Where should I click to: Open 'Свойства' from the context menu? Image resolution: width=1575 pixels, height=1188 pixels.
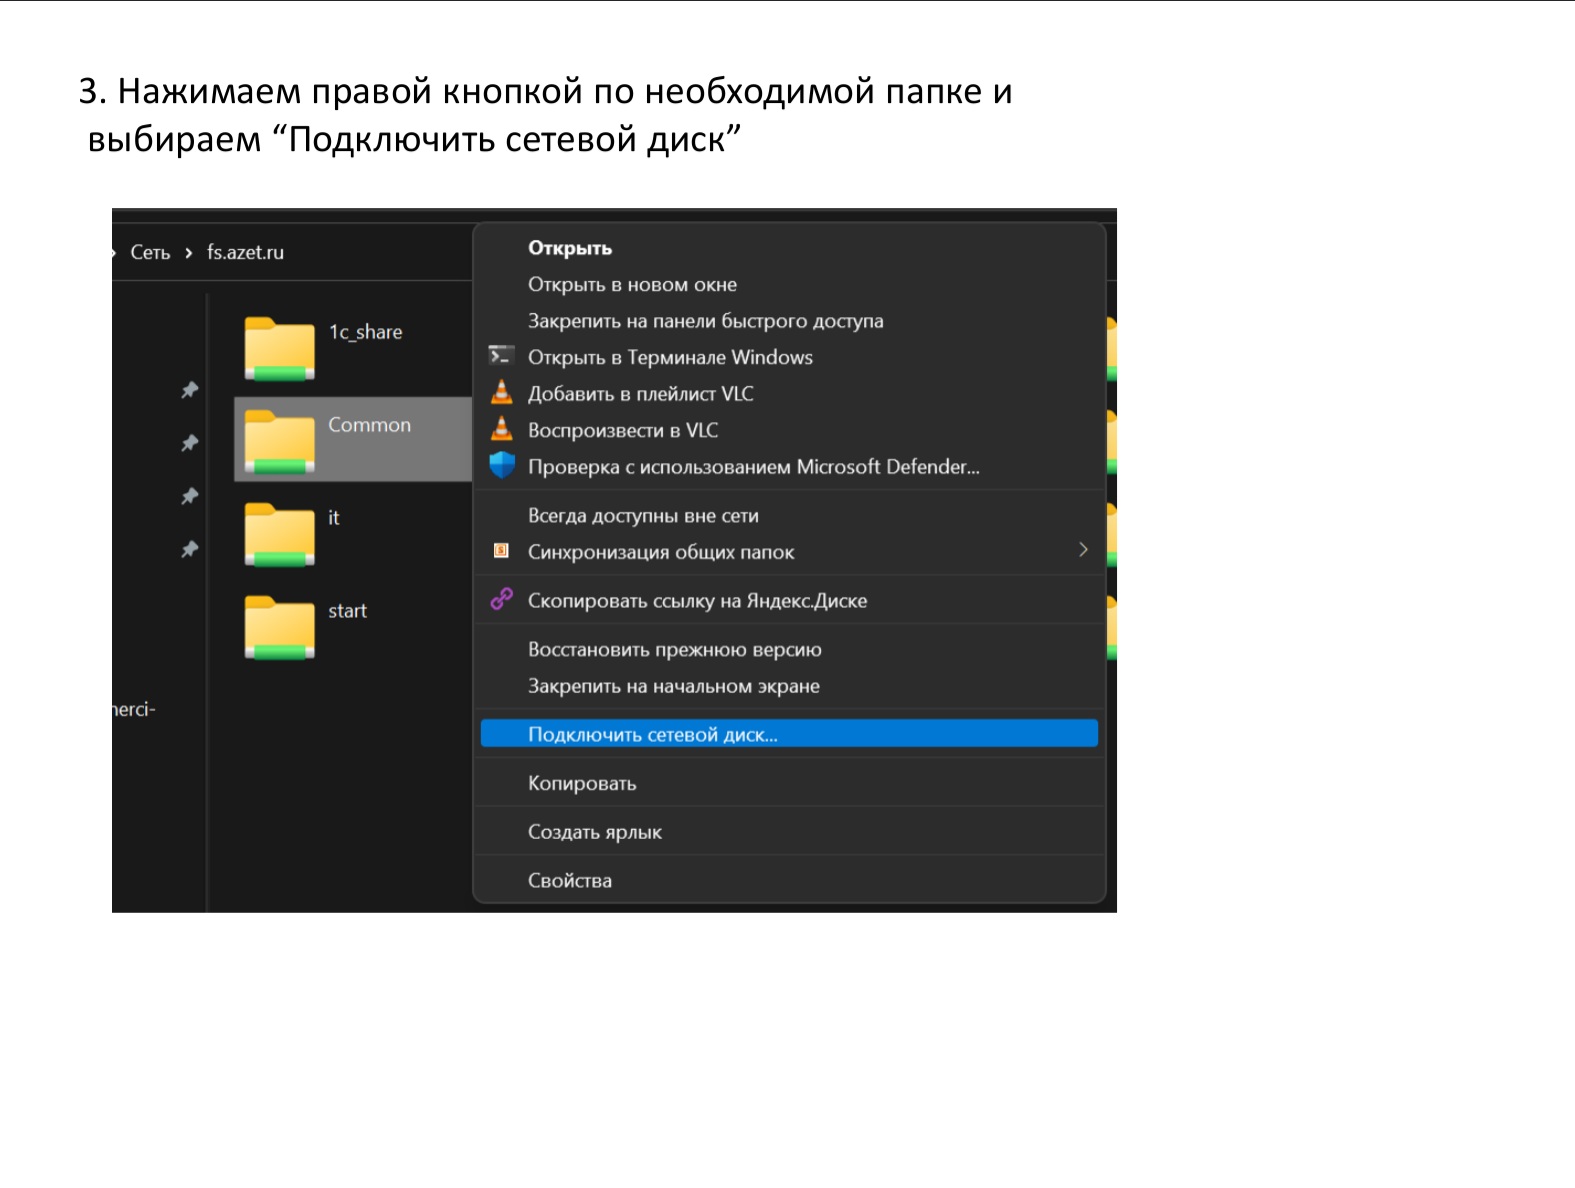[x=570, y=881]
